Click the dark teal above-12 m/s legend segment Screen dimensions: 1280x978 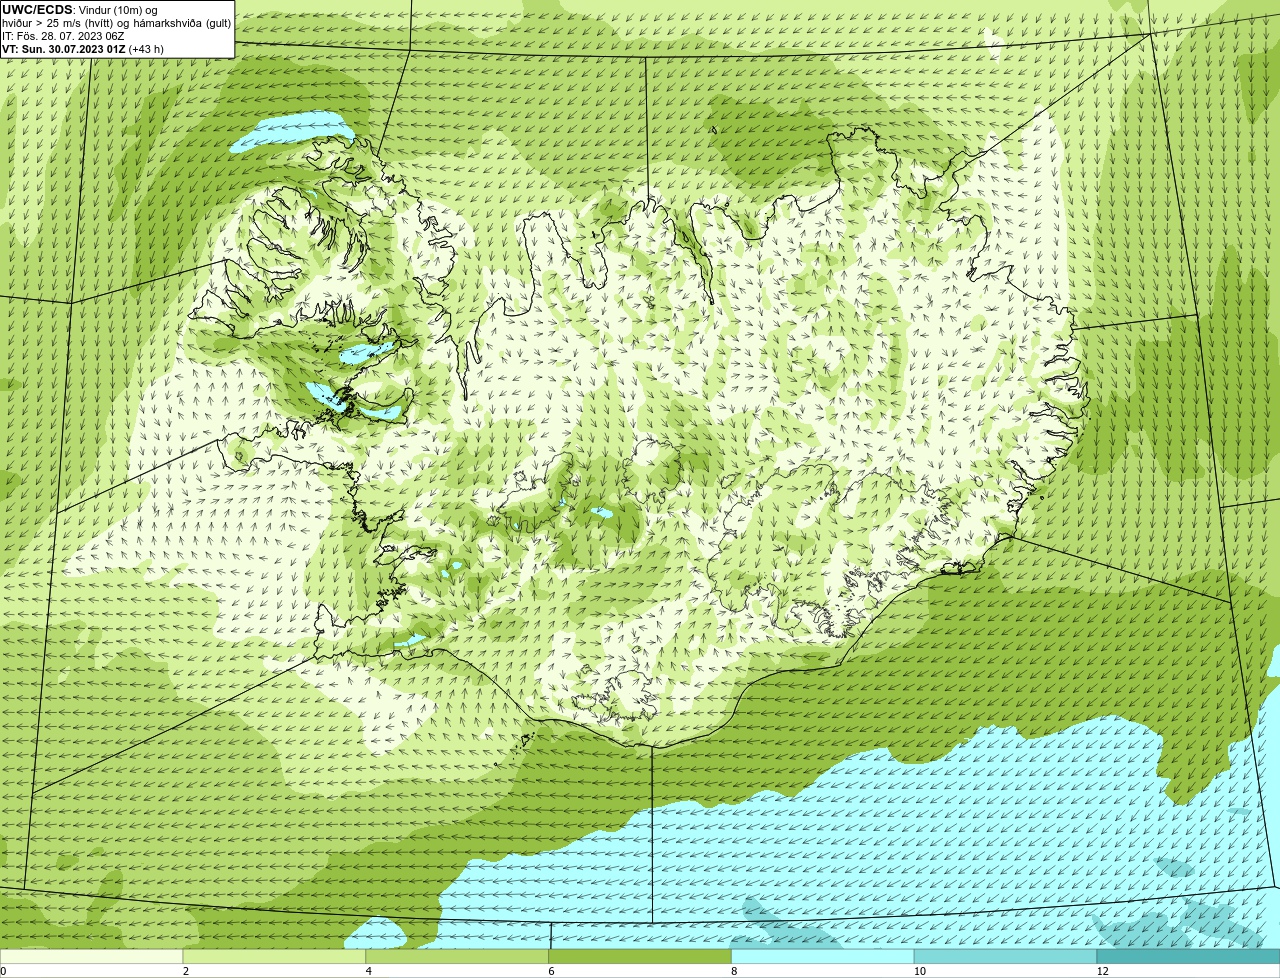click(x=1188, y=957)
